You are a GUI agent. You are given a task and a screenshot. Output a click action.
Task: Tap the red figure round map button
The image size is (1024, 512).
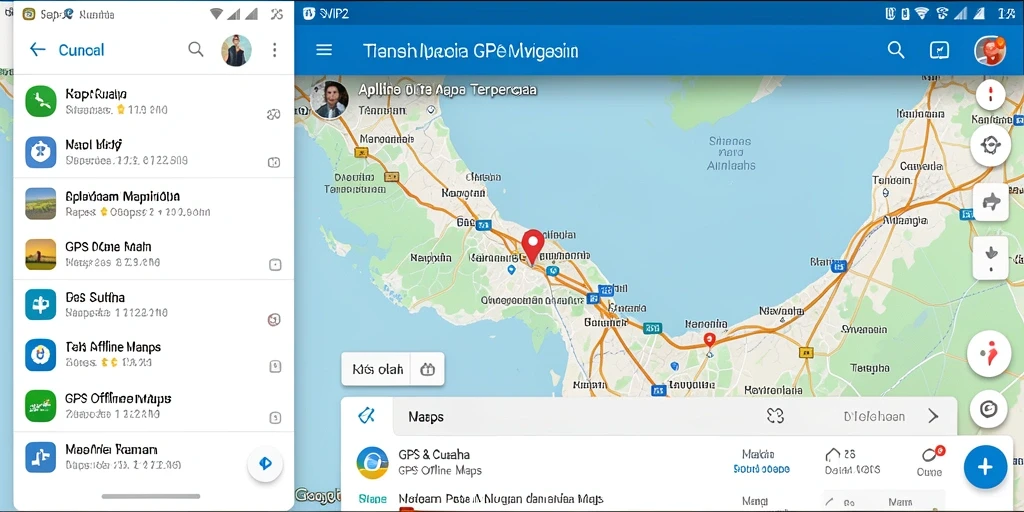989,354
